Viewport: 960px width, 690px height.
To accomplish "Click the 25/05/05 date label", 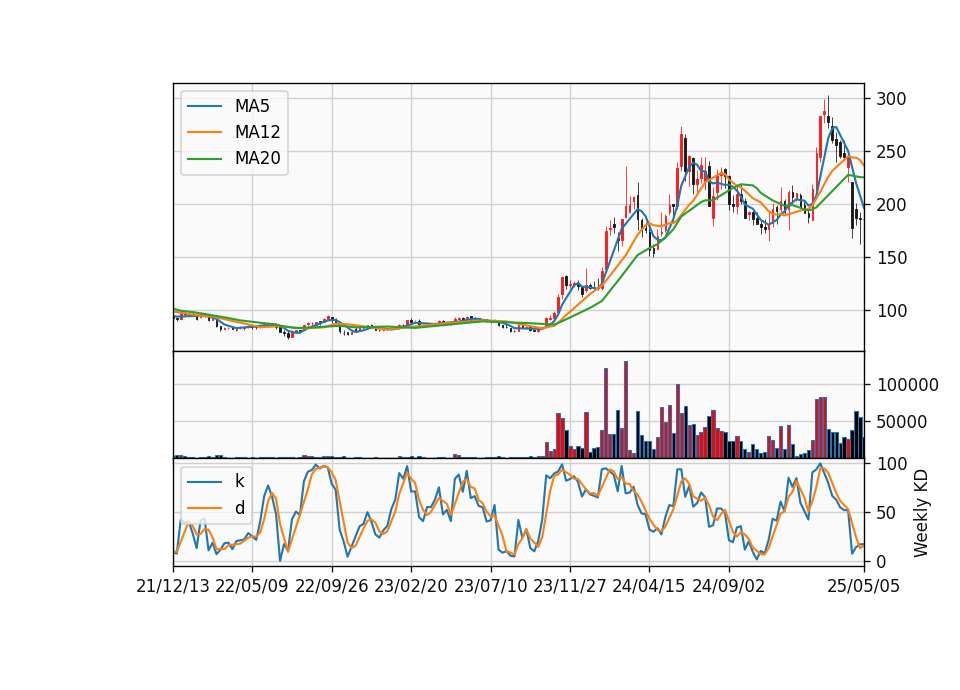I will tap(864, 586).
